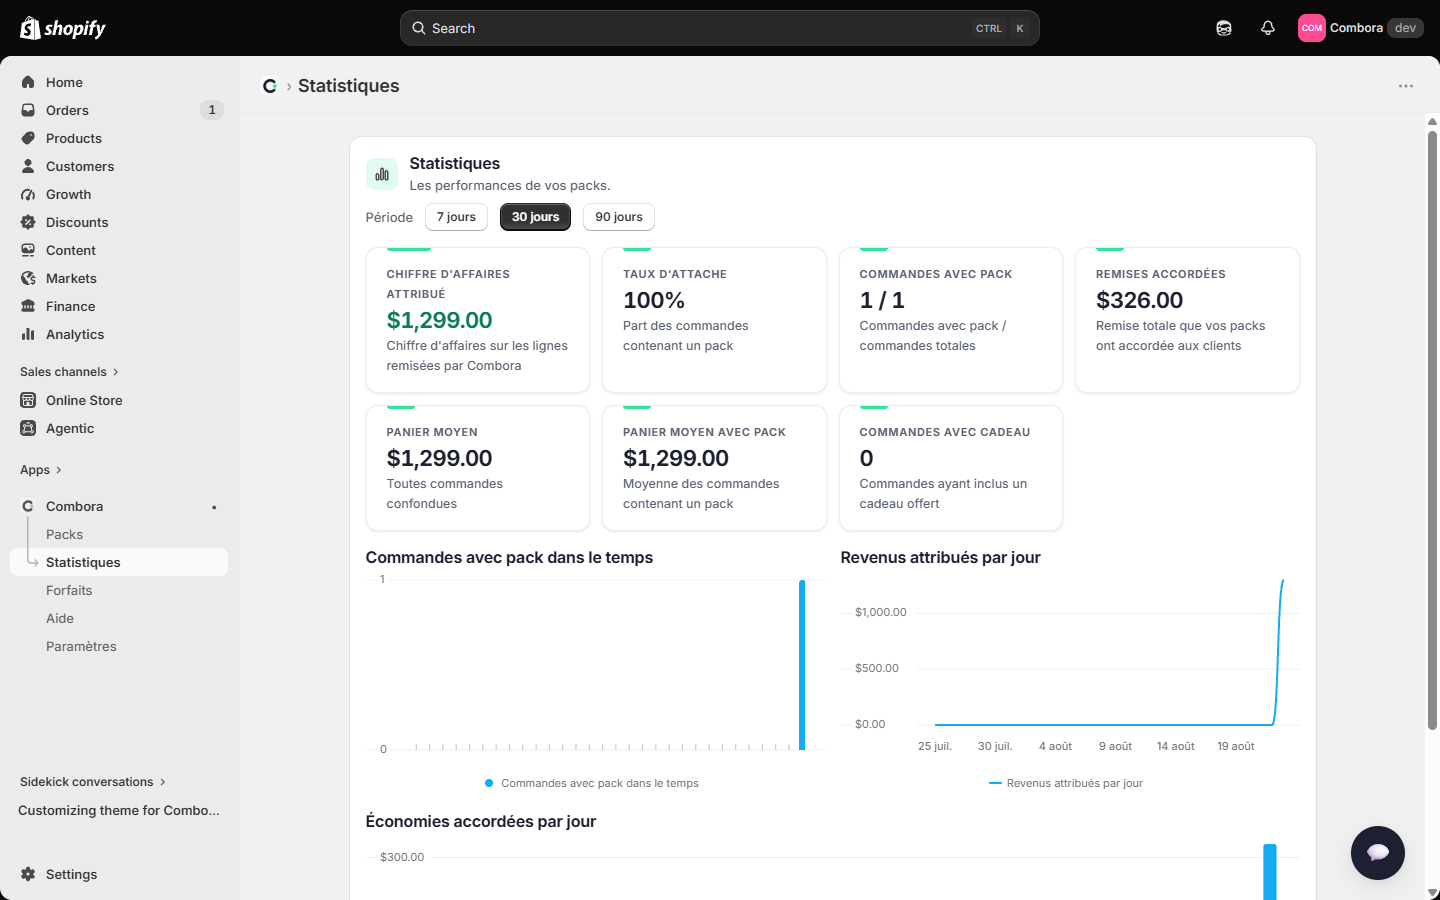
Task: Expand the Apps section
Action: click(x=41, y=470)
